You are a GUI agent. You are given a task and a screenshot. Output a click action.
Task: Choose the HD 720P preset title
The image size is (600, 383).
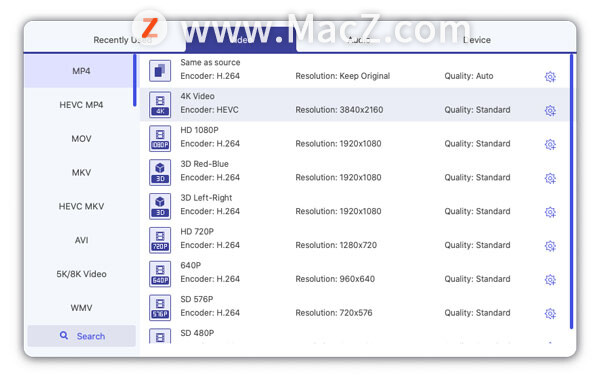197,231
